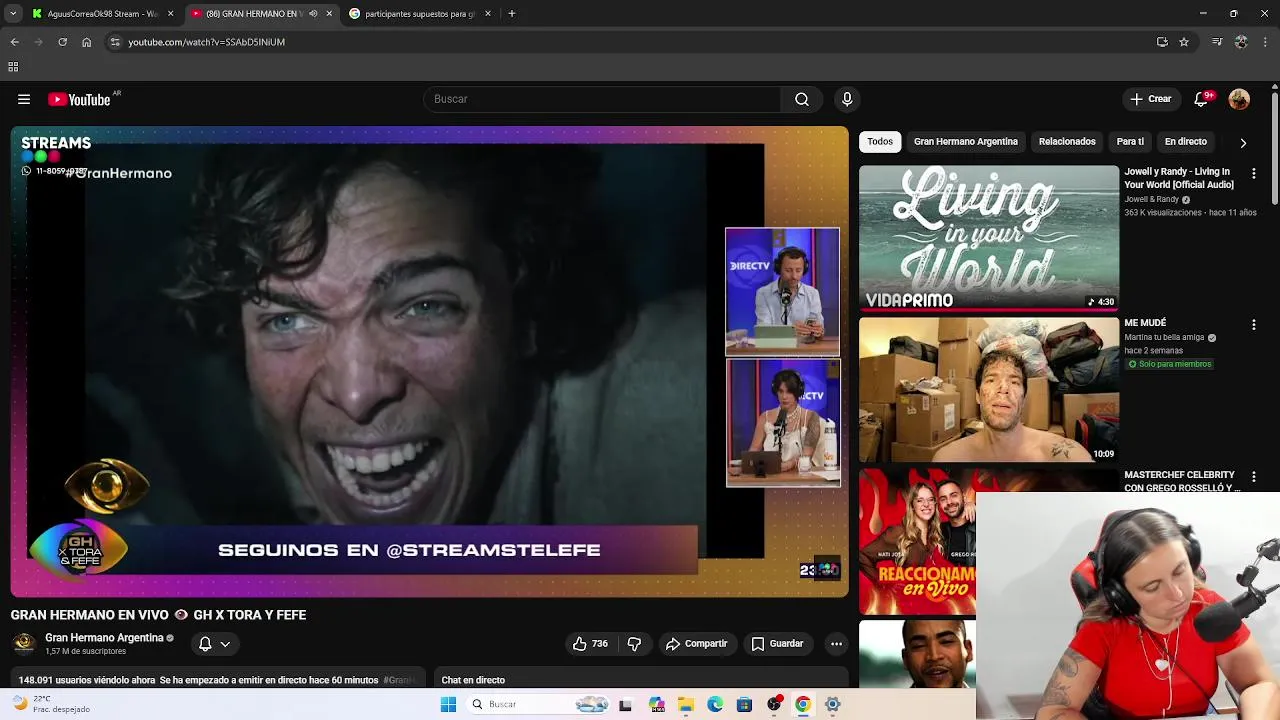Open weather widget in taskbar
The height and width of the screenshot is (720, 1280).
[x=50, y=704]
